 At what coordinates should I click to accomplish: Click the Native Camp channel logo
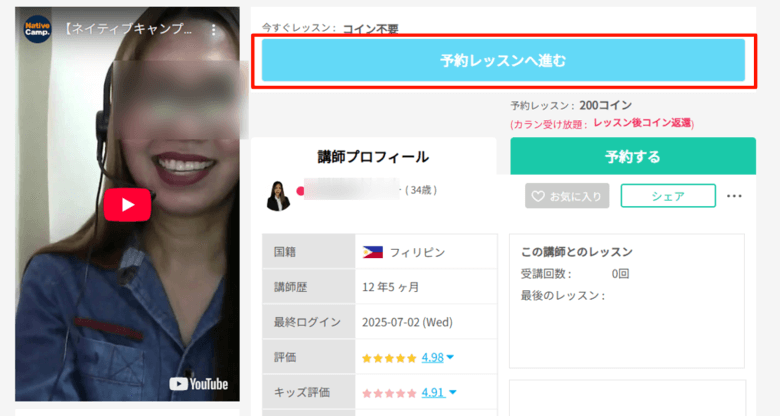click(x=37, y=29)
